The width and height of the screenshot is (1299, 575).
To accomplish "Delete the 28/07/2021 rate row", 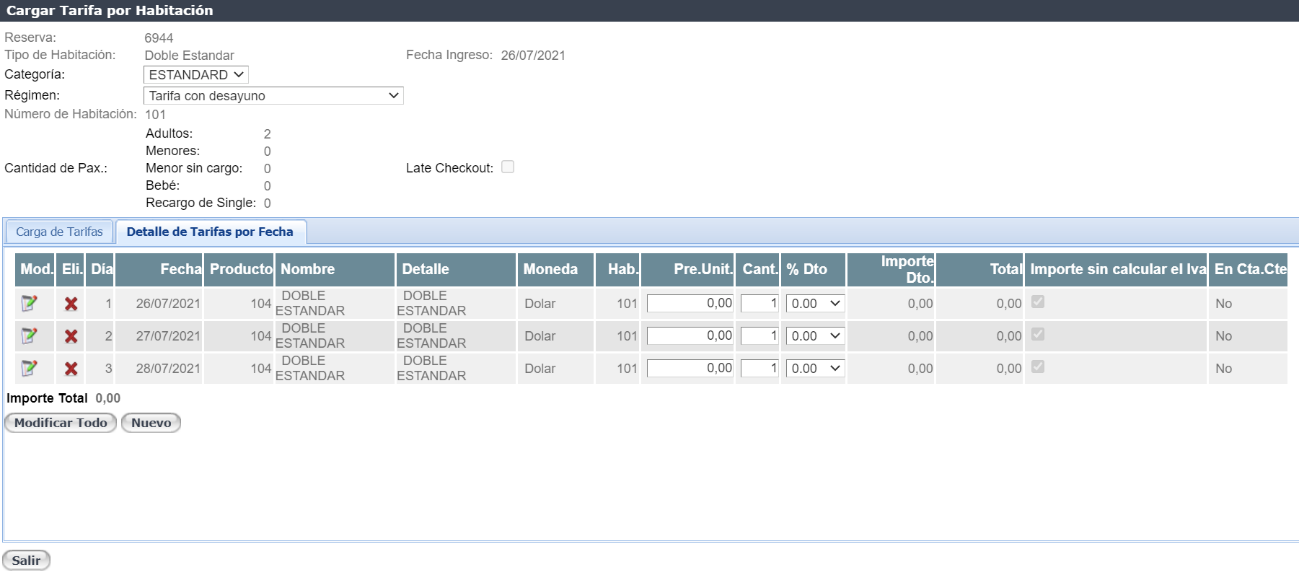I will pos(71,368).
